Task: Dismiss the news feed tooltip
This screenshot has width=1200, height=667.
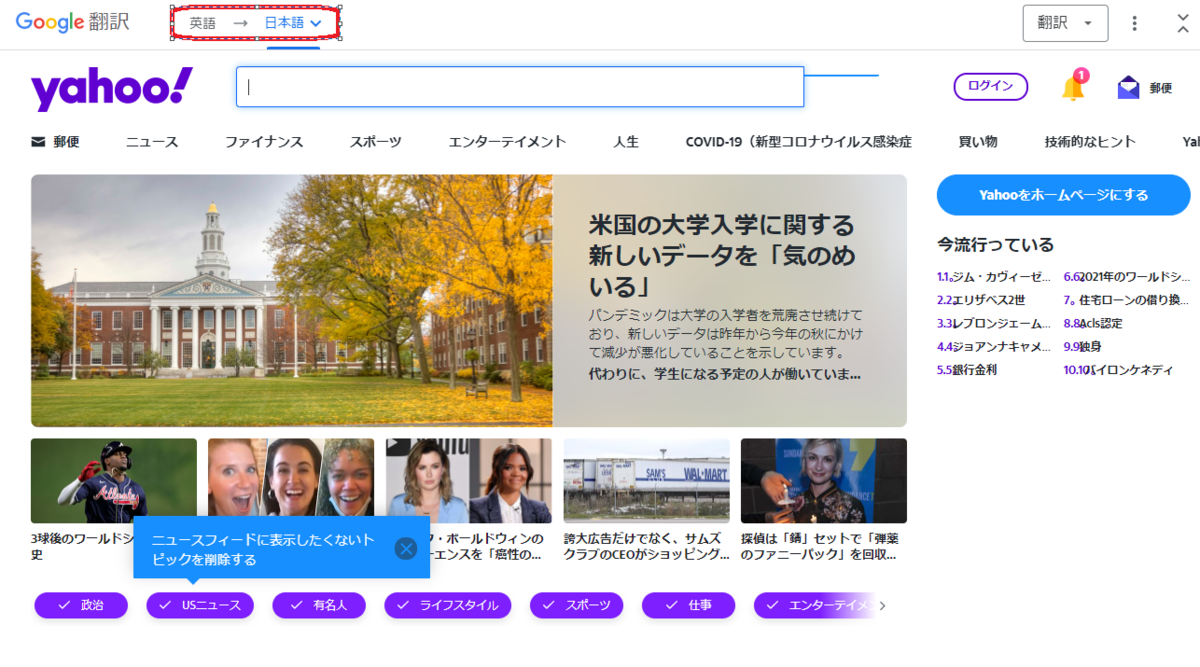Action: [x=405, y=548]
